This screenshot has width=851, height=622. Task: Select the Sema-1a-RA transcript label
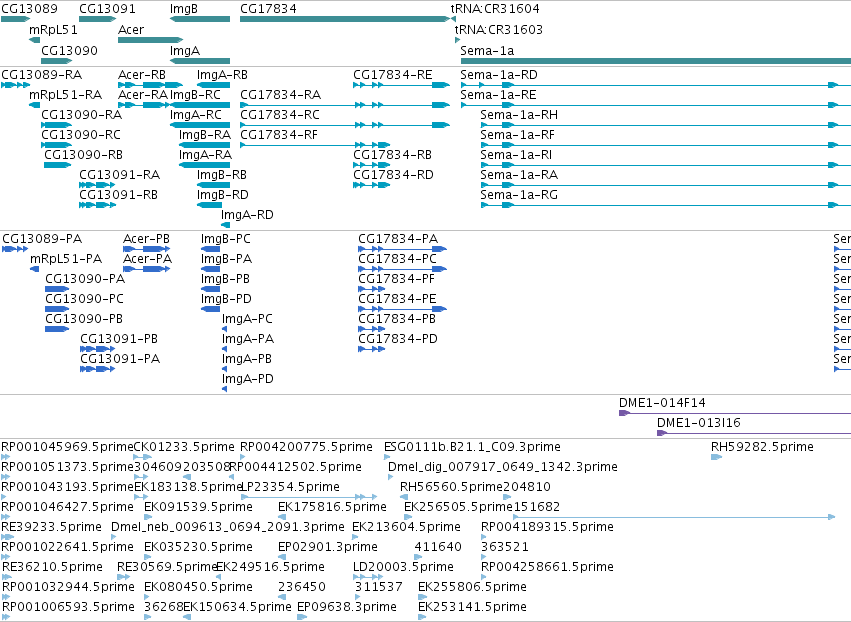point(519,175)
